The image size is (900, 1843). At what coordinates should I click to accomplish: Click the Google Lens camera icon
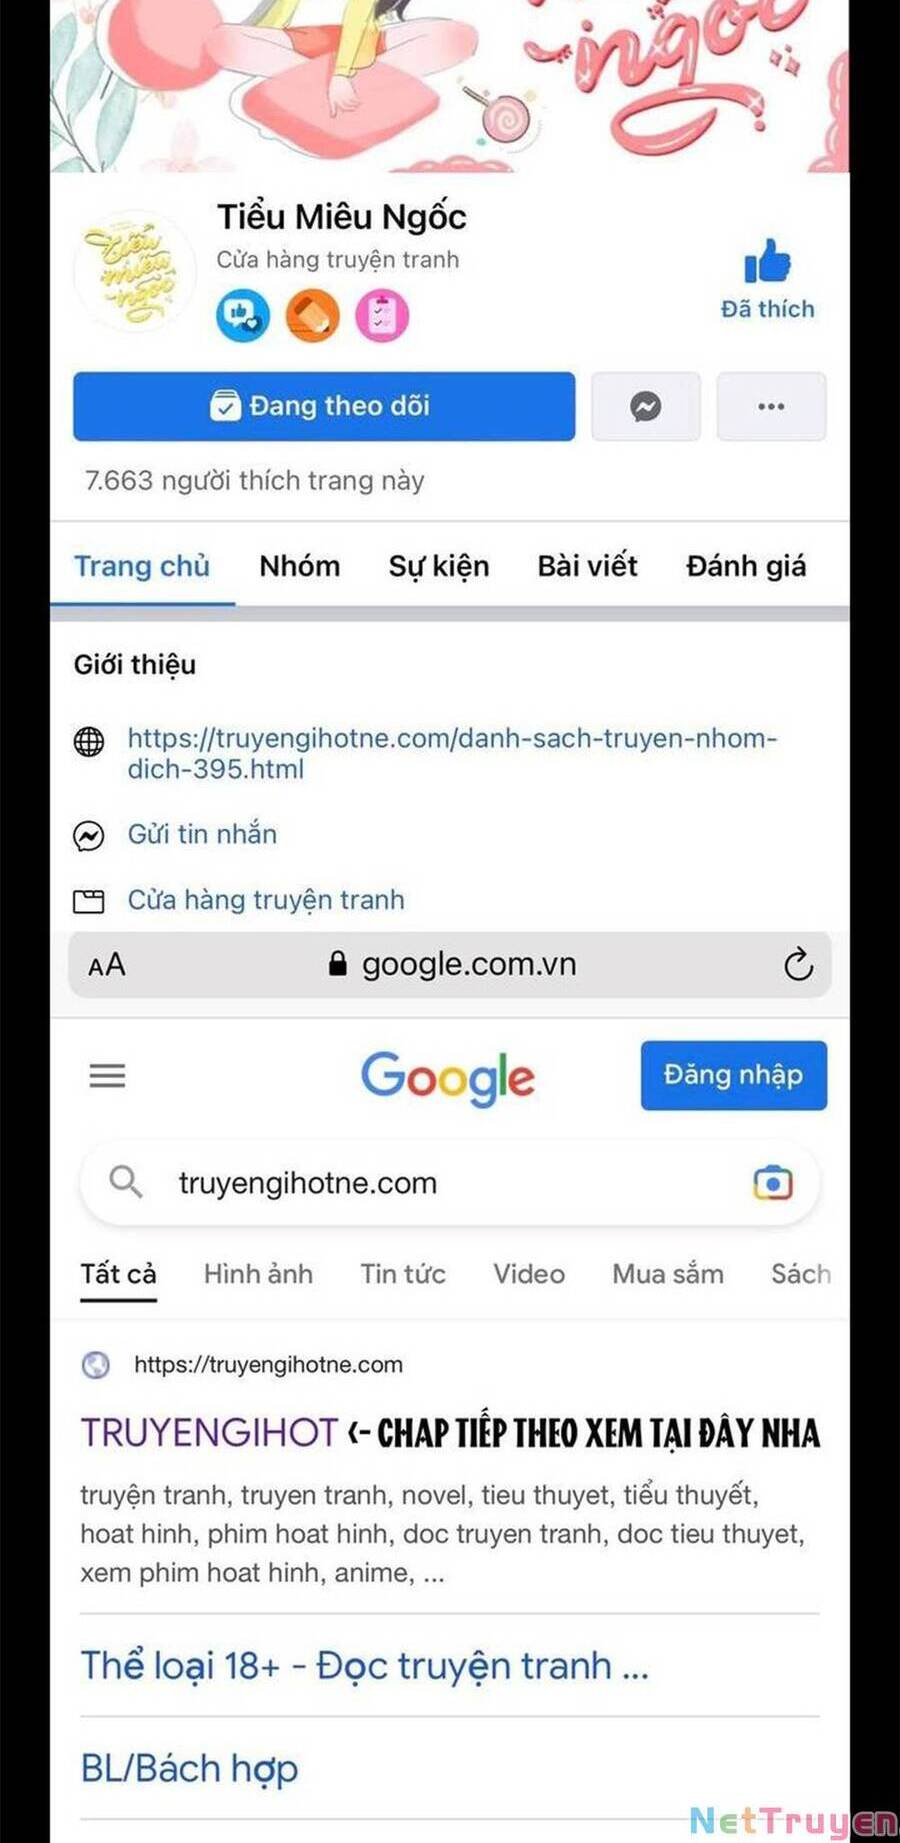click(x=772, y=1183)
